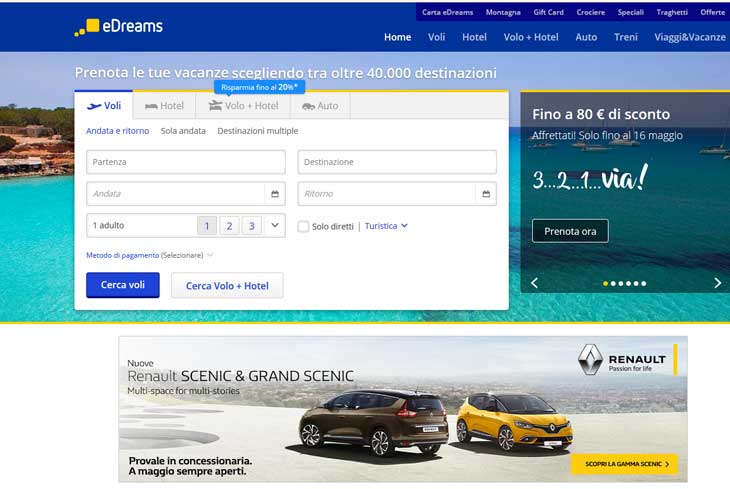Open Home in main navigation
The image size is (730, 489).
[x=398, y=37]
